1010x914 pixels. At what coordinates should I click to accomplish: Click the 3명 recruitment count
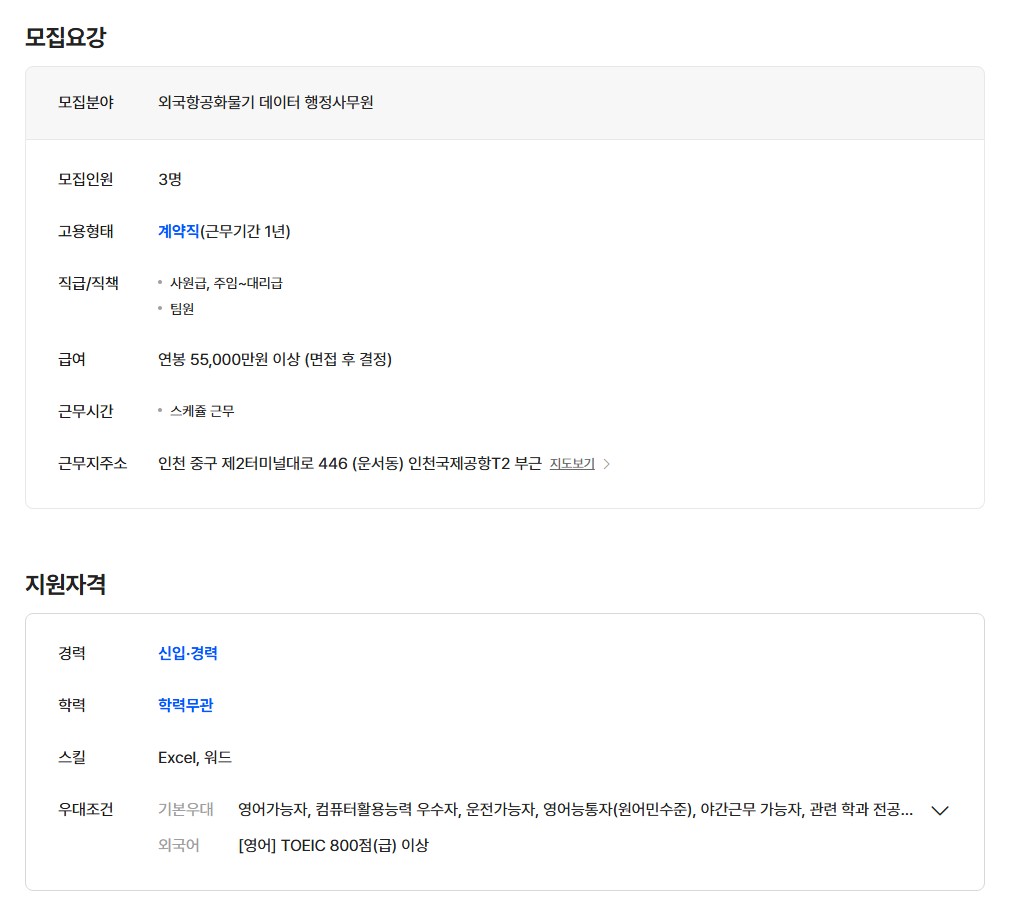[x=170, y=180]
